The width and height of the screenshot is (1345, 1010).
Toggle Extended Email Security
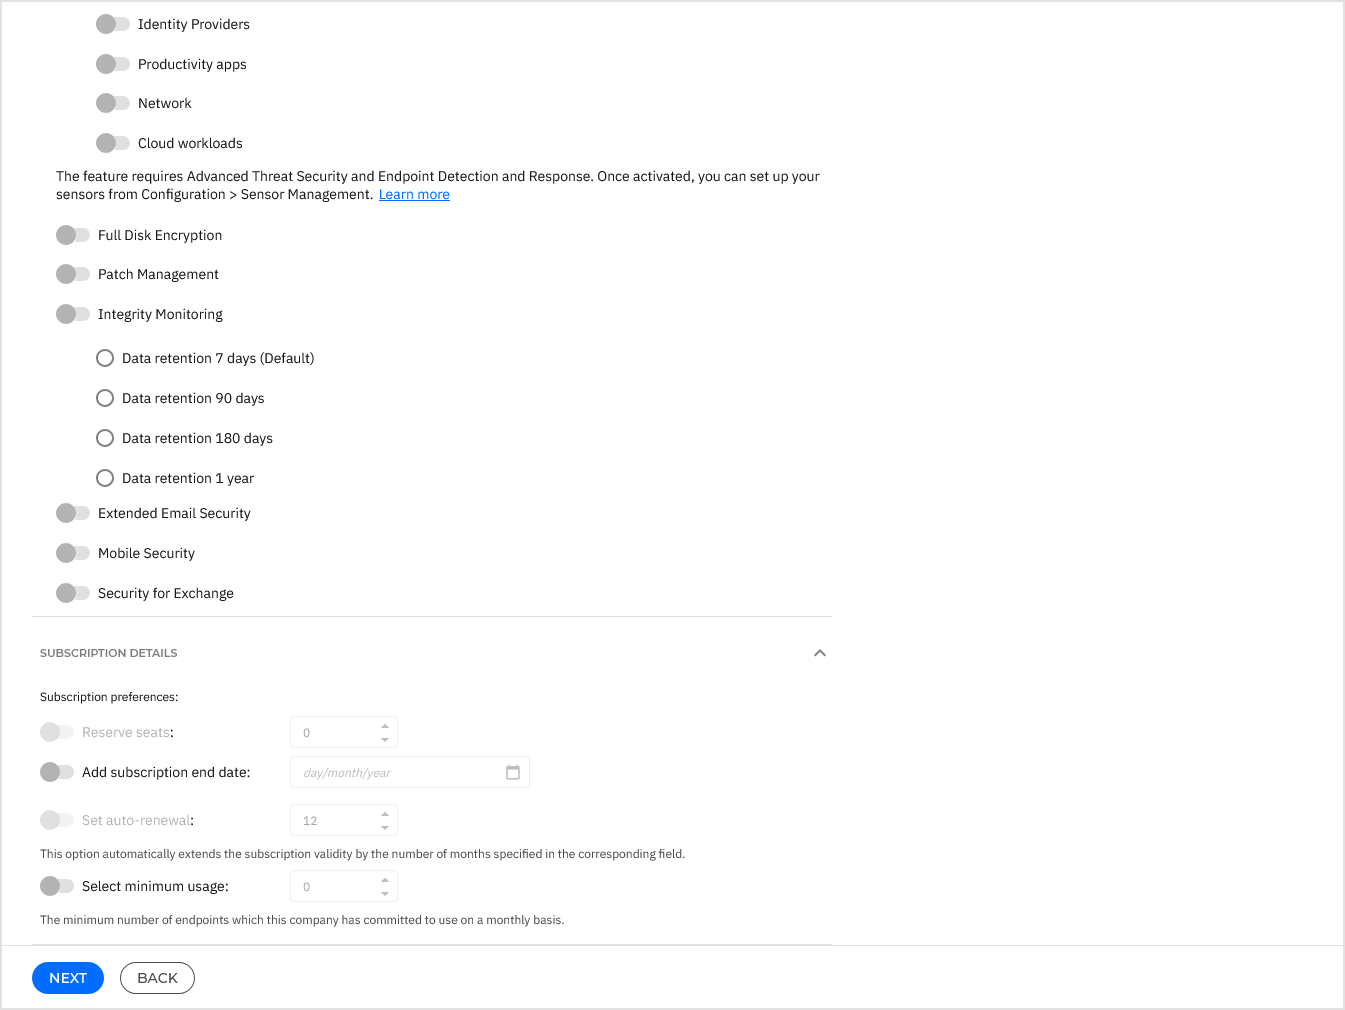[74, 512]
